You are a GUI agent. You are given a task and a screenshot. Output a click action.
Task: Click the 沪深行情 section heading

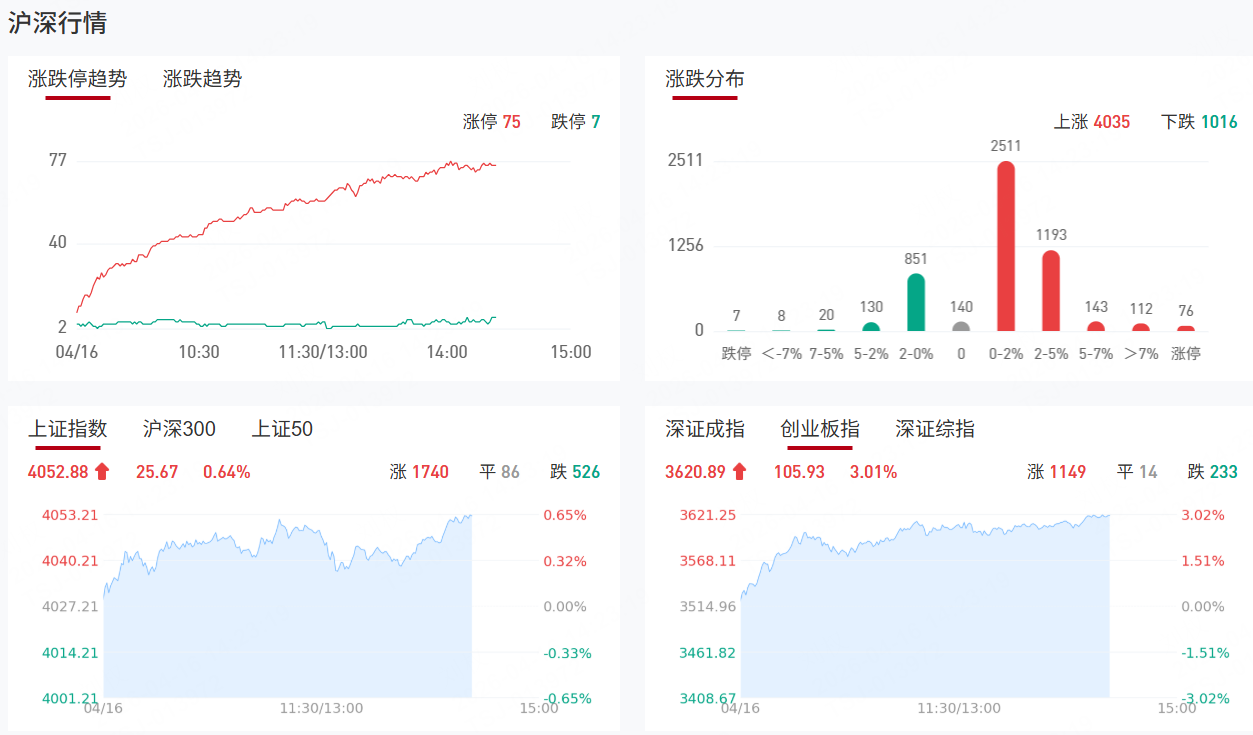pyautogui.click(x=58, y=23)
